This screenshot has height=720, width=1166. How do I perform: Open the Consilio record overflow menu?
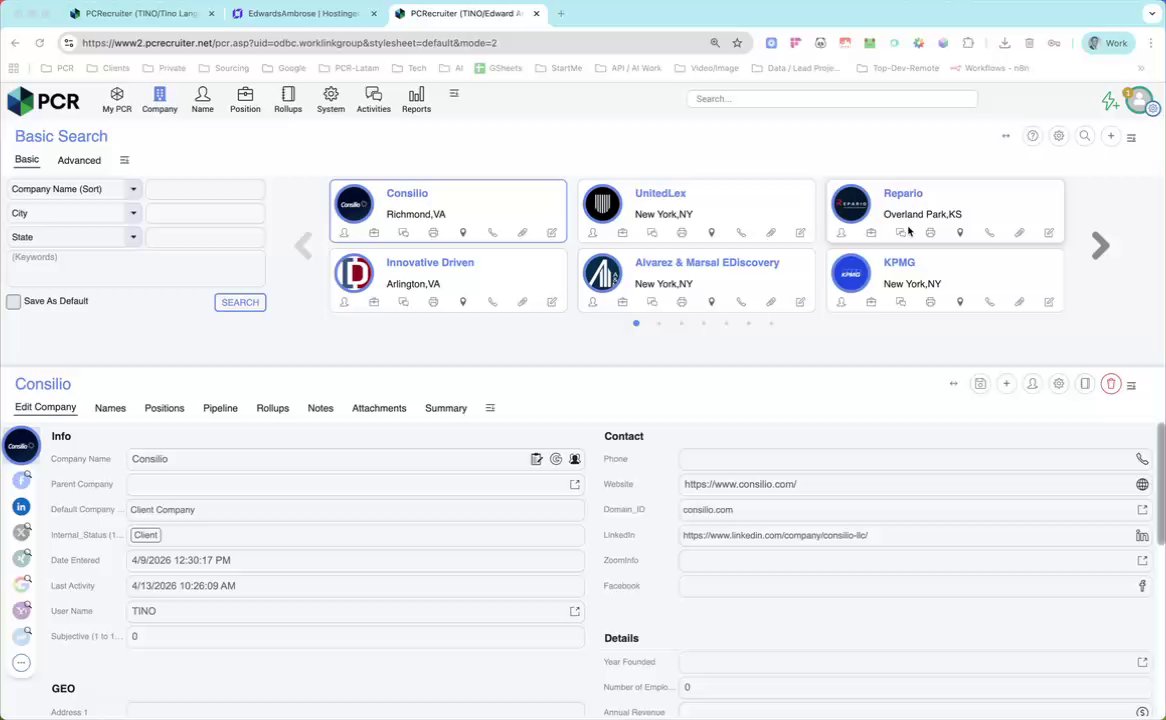(1131, 385)
